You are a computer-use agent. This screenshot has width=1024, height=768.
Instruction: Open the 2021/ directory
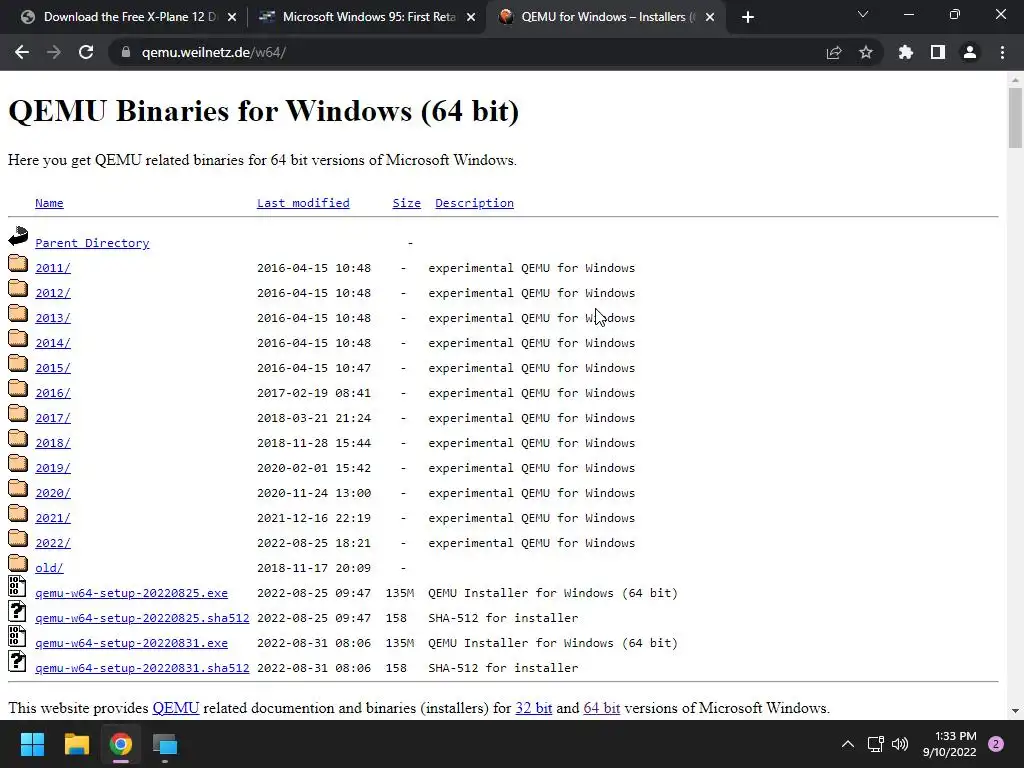click(53, 518)
